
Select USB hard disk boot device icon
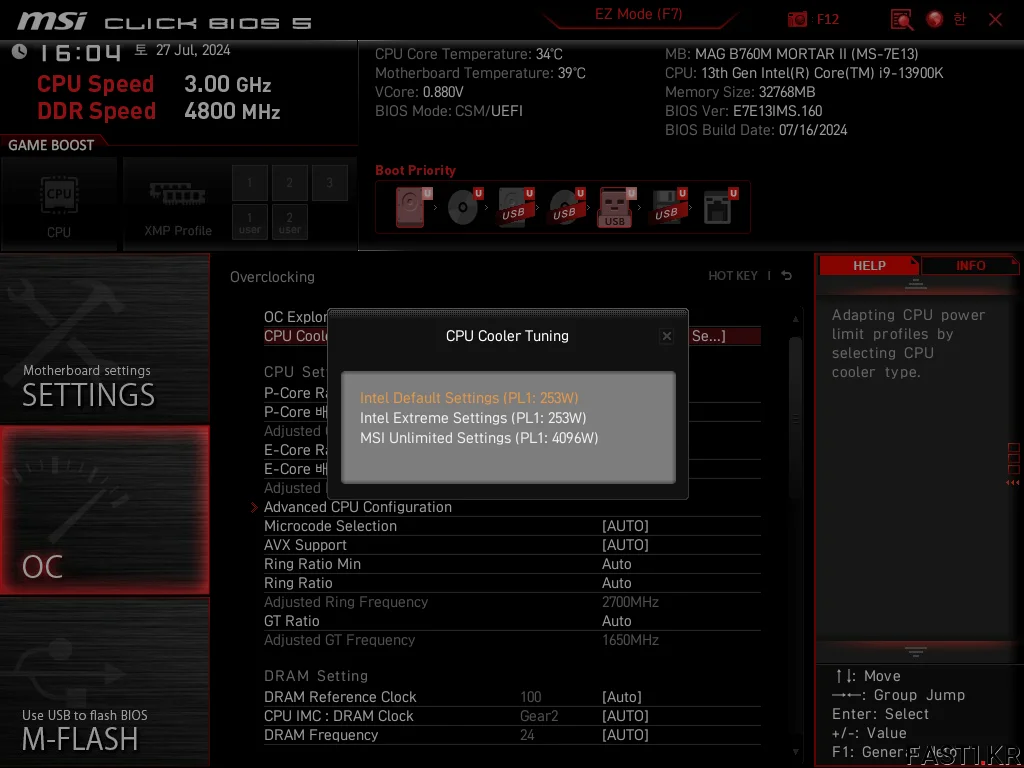pos(515,206)
